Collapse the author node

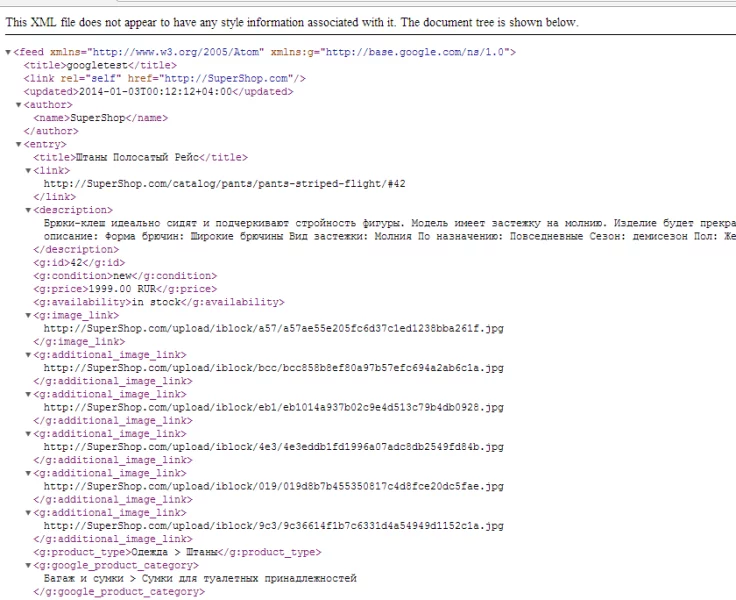[x=18, y=105]
